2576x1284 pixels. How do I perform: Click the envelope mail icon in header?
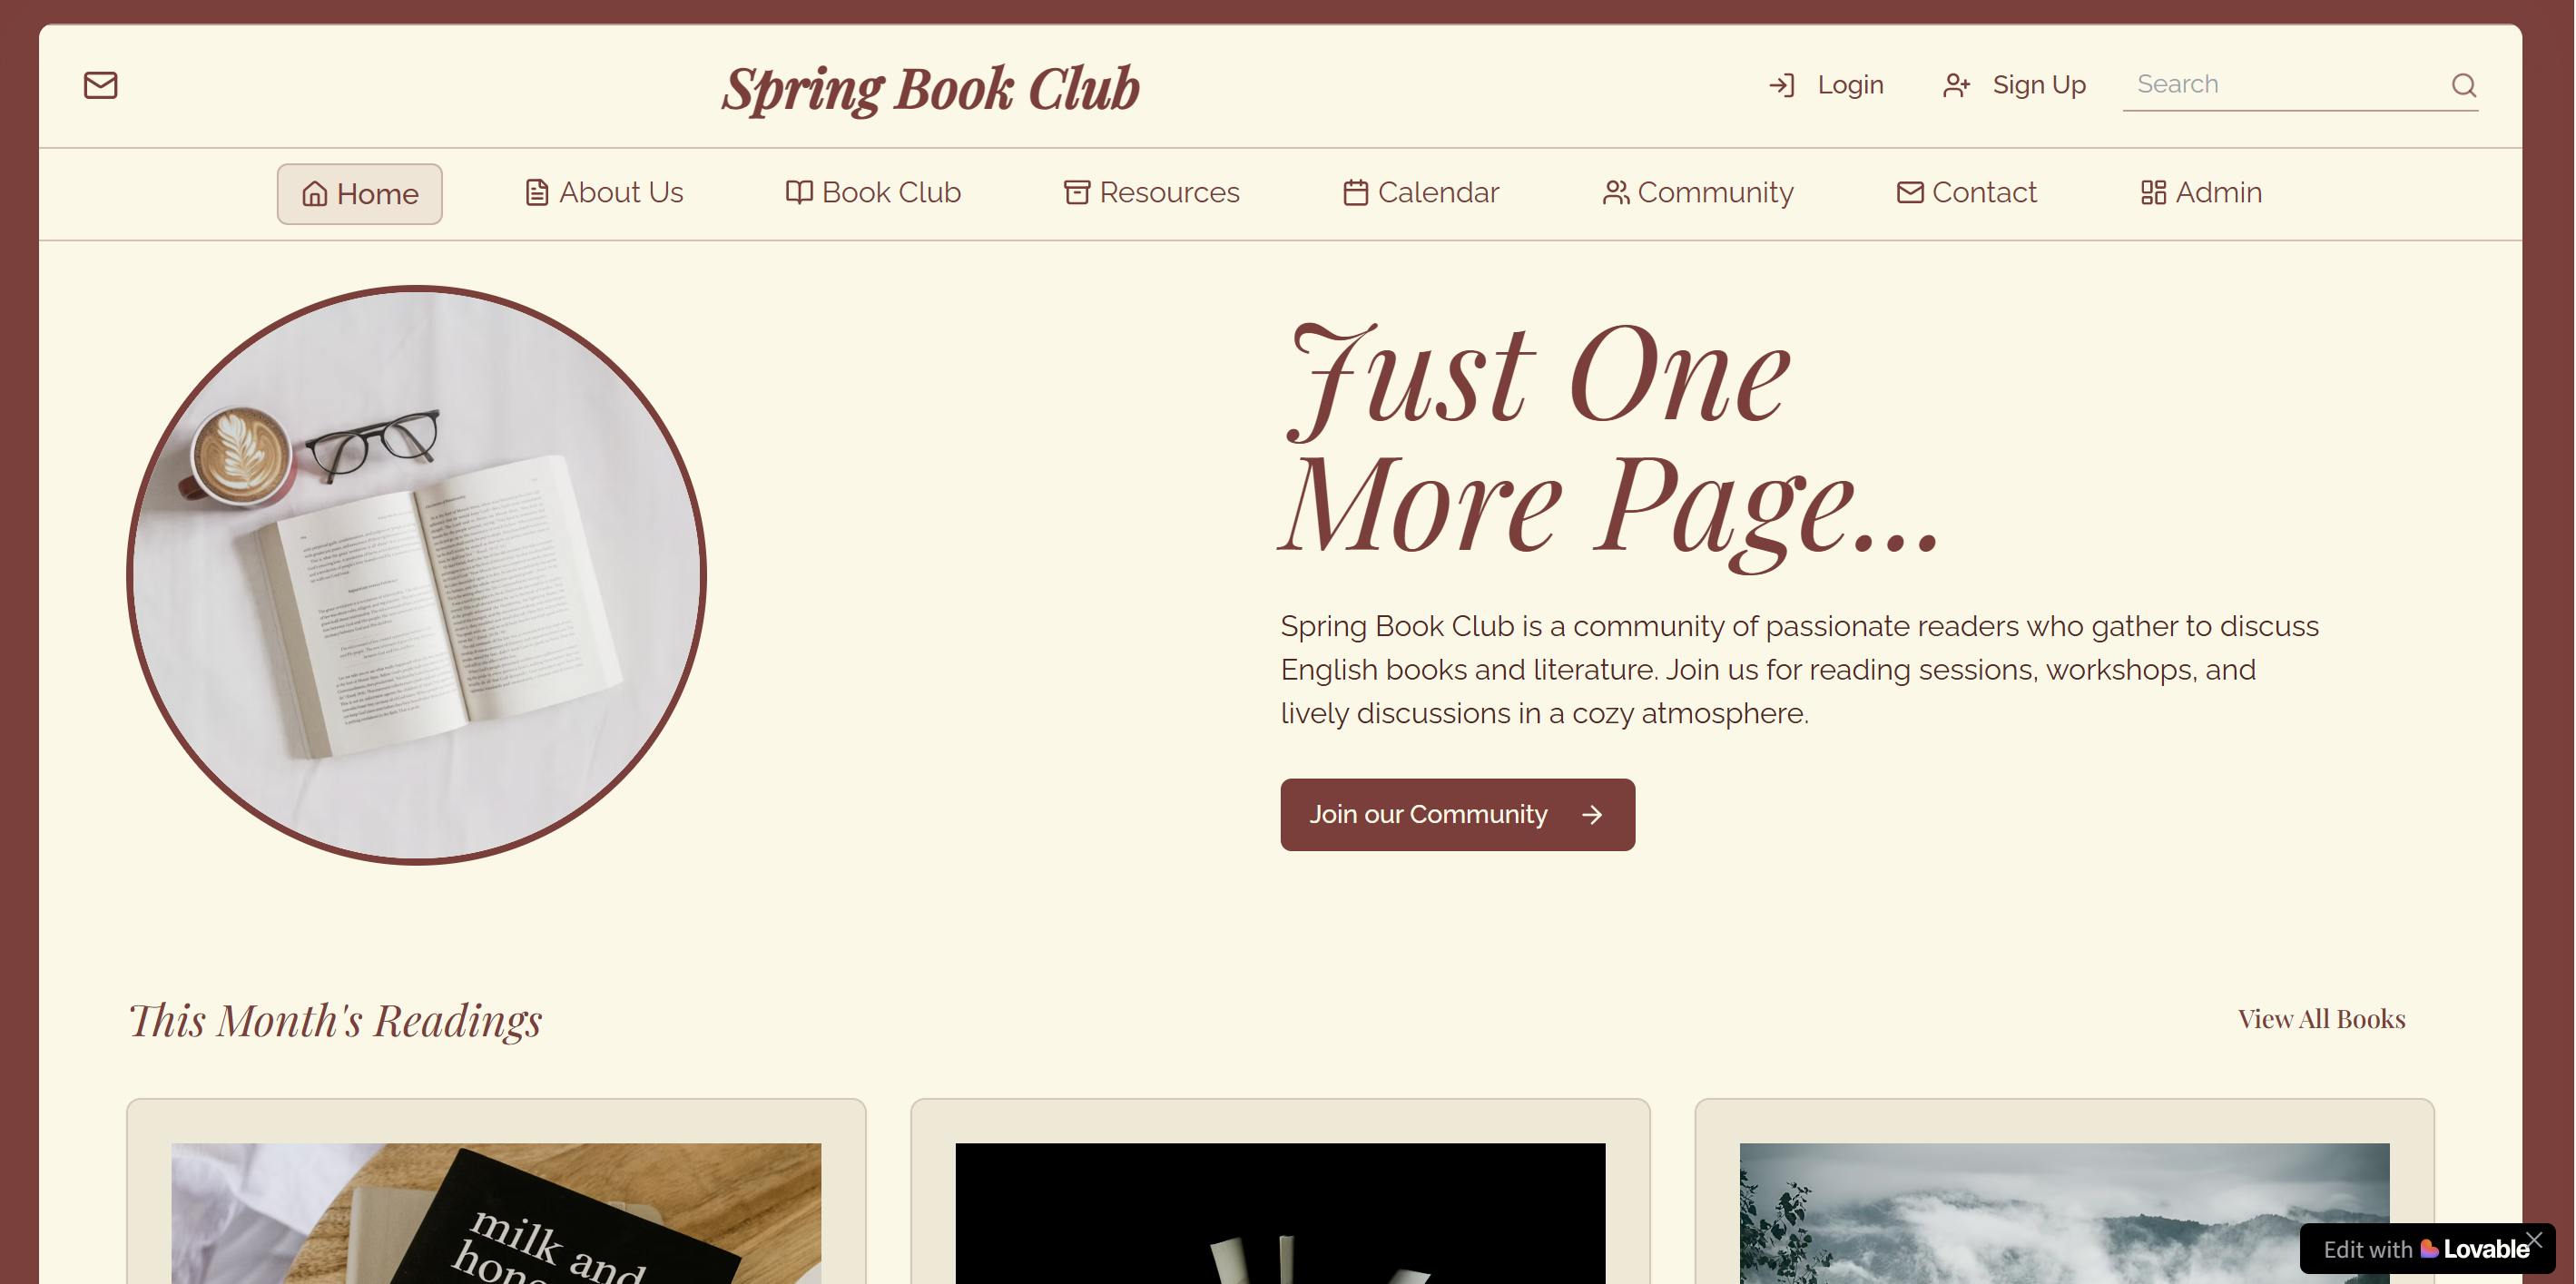[x=100, y=85]
